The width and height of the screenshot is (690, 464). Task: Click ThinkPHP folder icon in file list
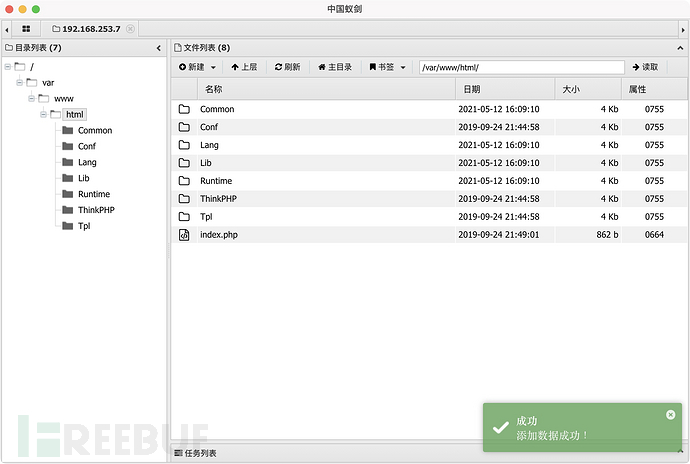click(184, 199)
